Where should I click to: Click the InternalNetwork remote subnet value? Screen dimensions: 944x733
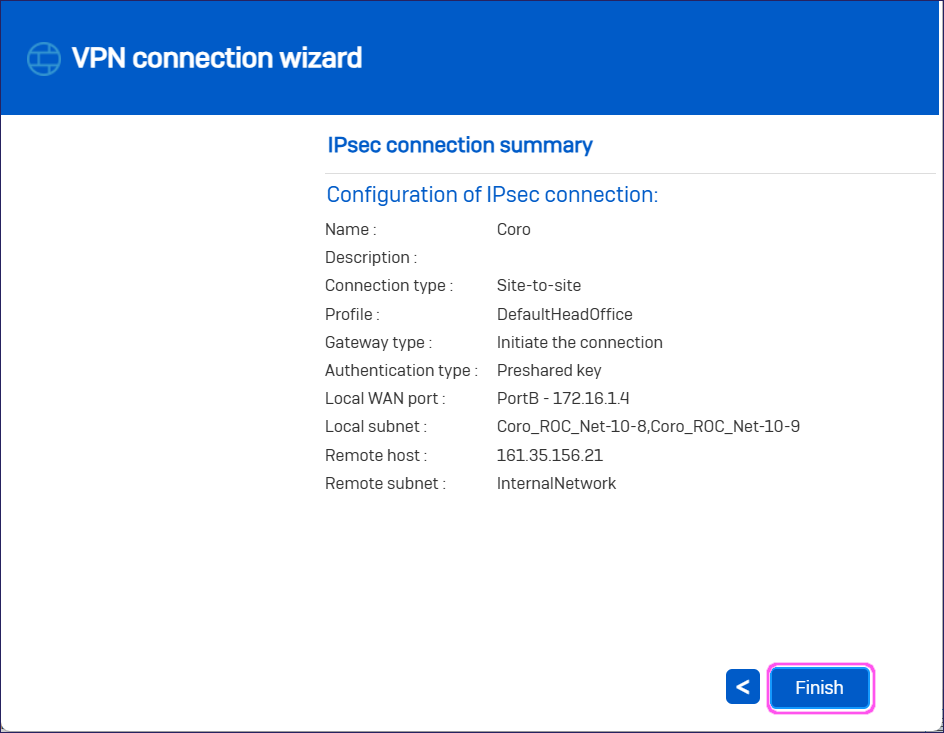click(556, 483)
